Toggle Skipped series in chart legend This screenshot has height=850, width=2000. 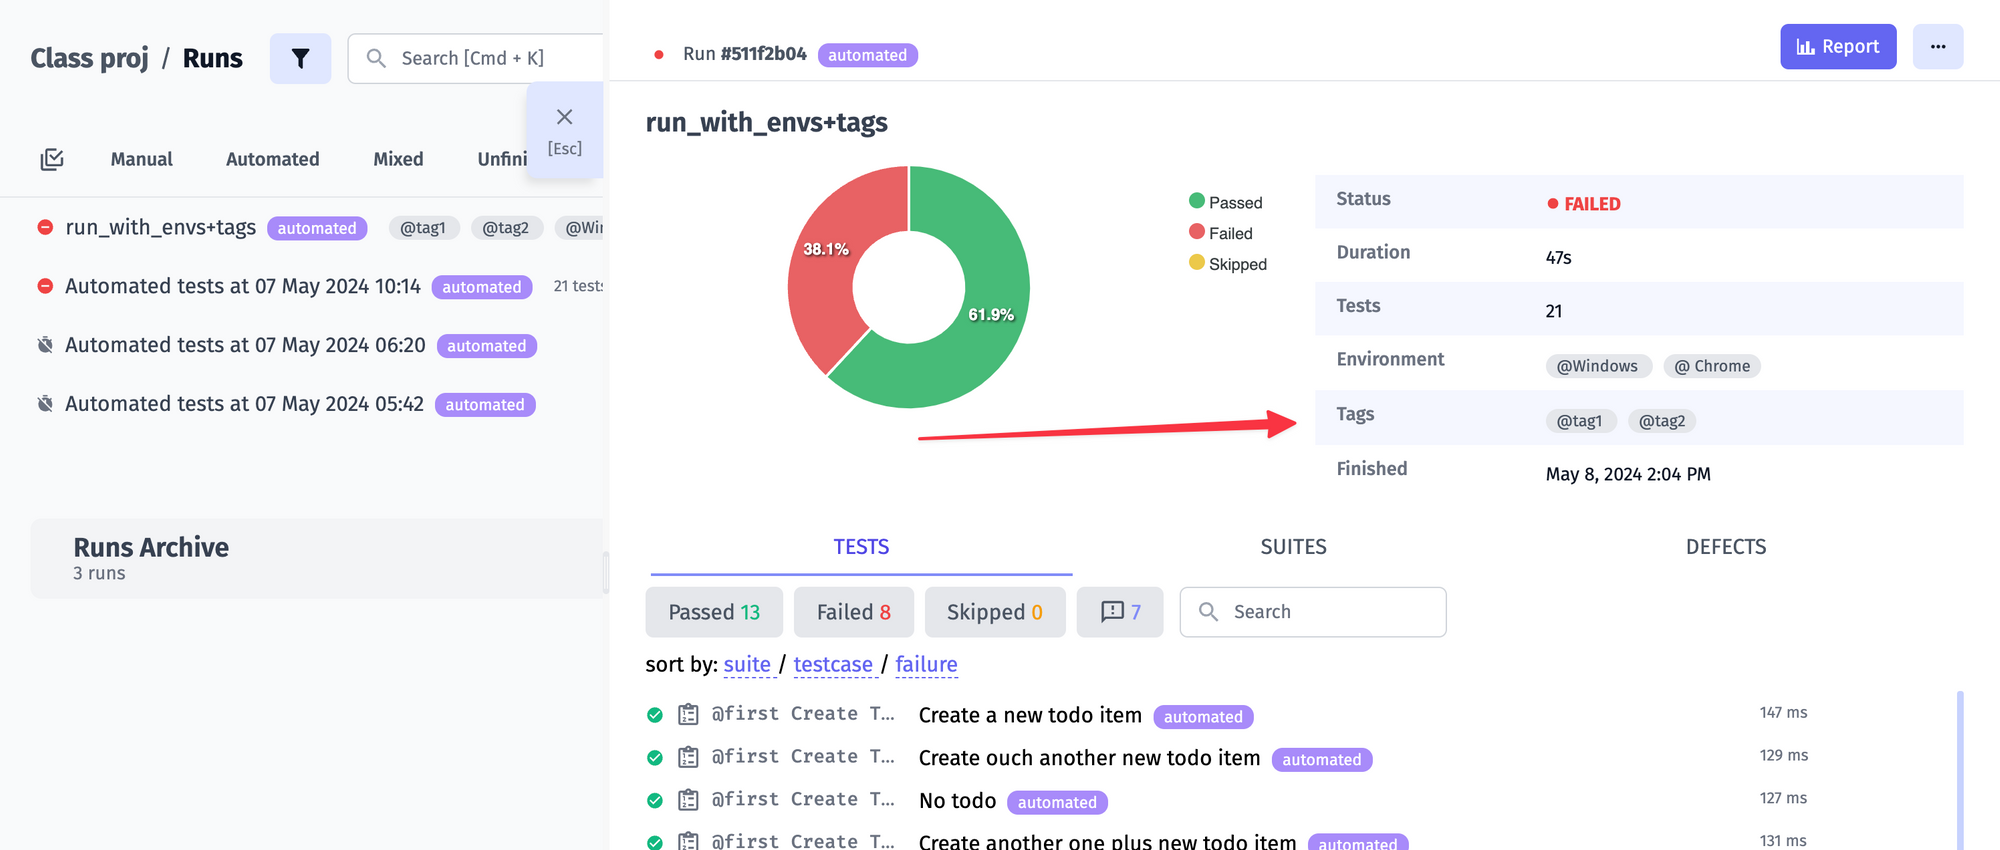point(1228,264)
